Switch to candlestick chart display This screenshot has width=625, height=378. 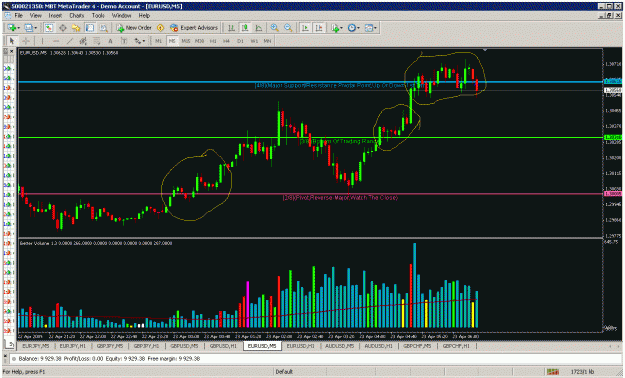pyautogui.click(x=245, y=28)
